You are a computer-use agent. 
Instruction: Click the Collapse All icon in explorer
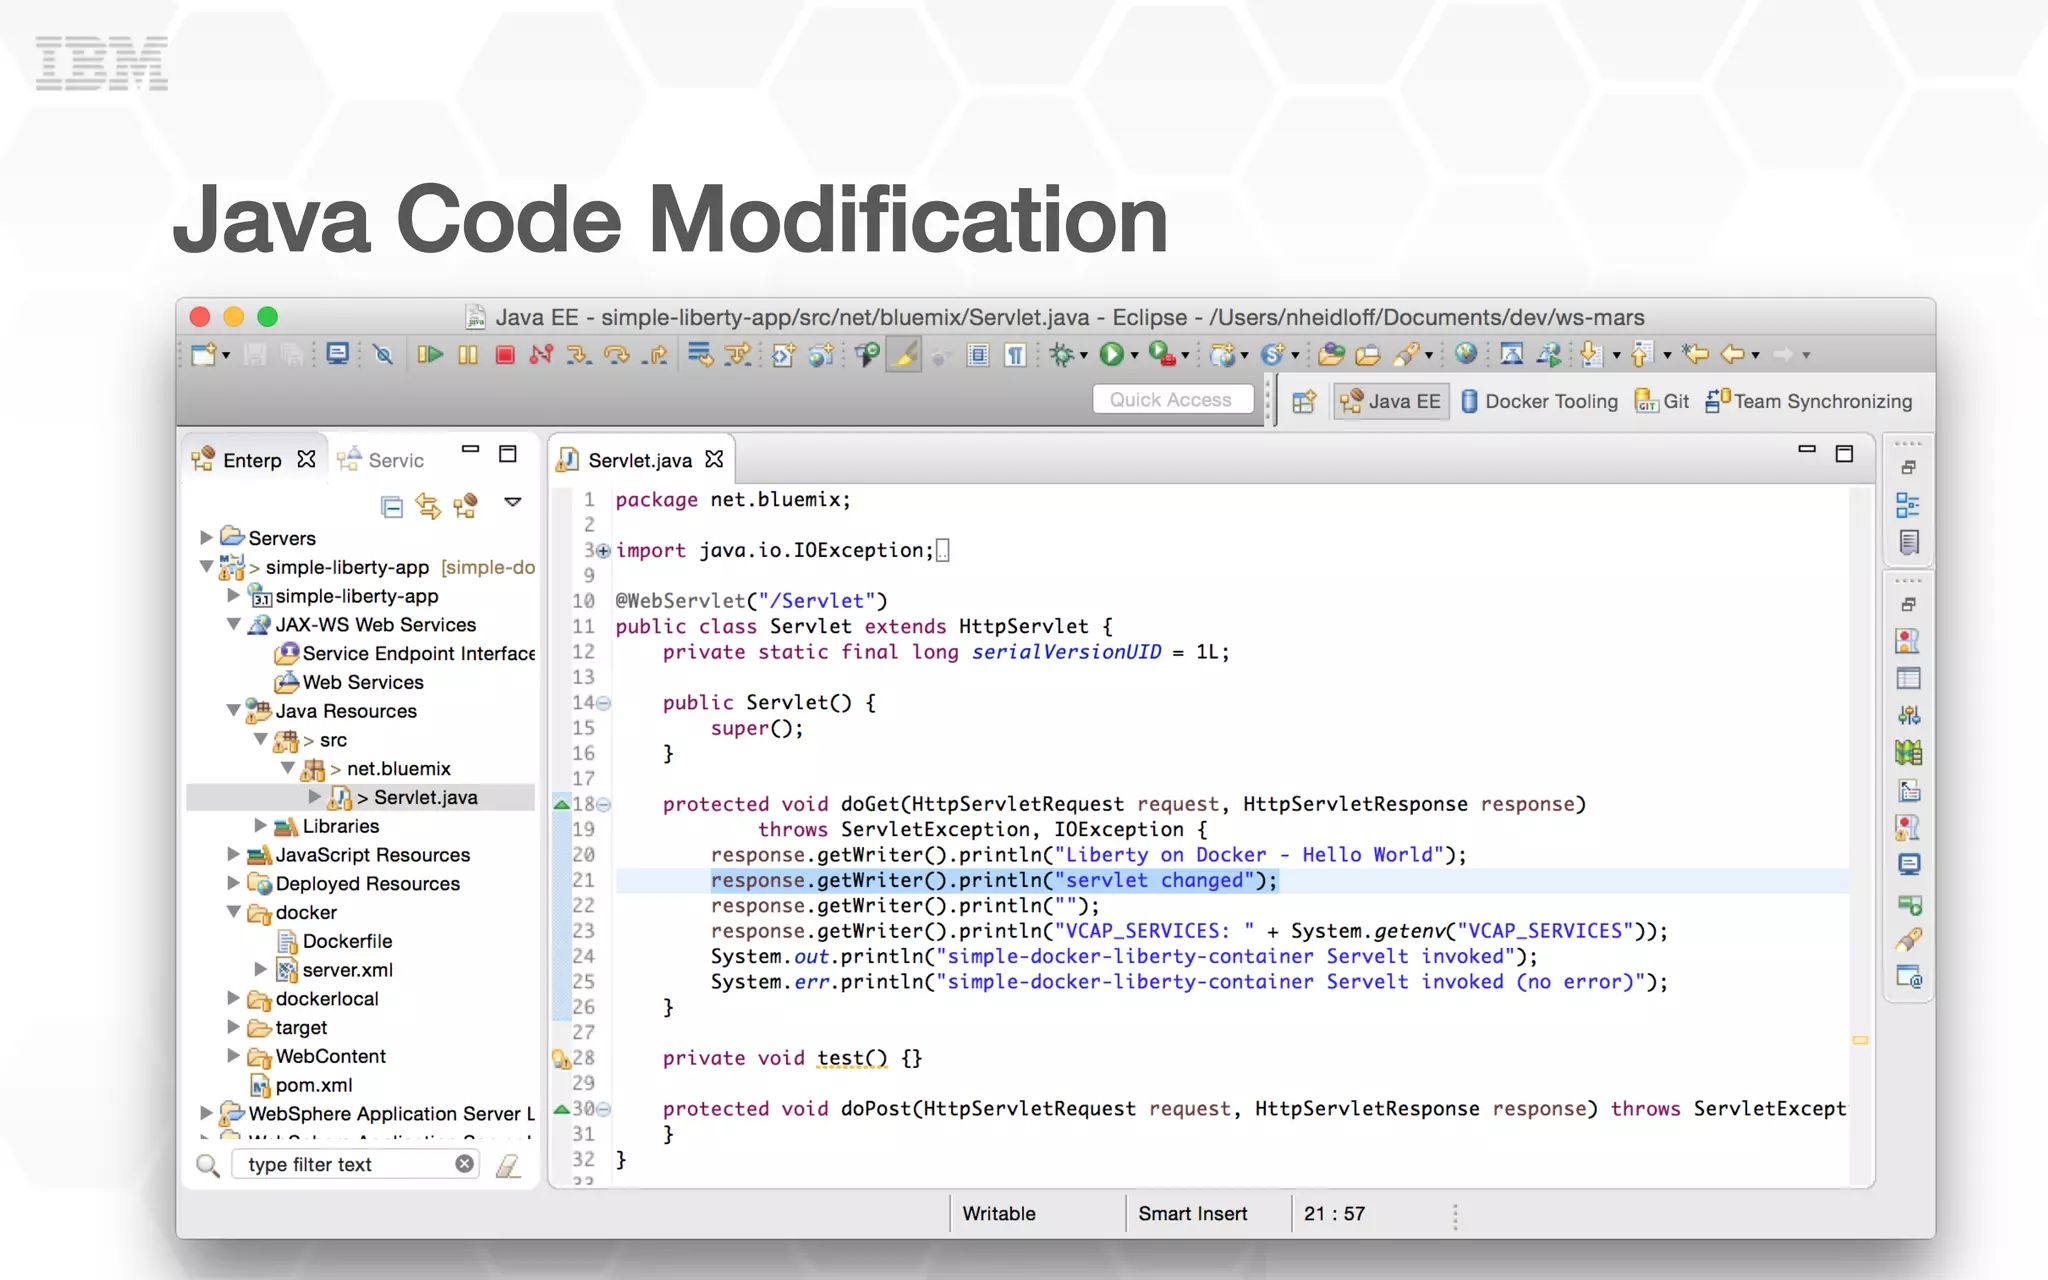pyautogui.click(x=392, y=507)
